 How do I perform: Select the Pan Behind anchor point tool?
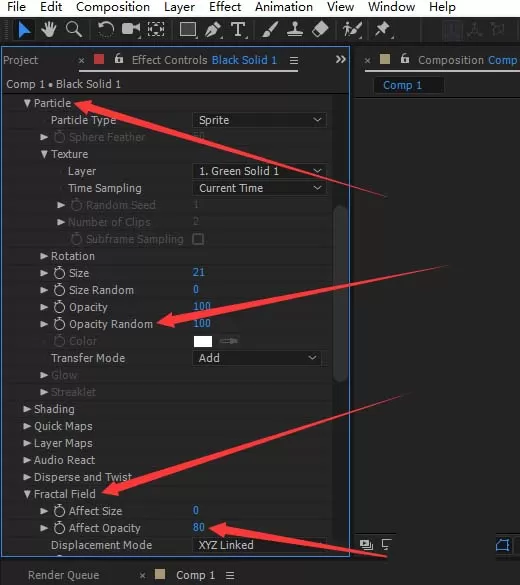(156, 29)
